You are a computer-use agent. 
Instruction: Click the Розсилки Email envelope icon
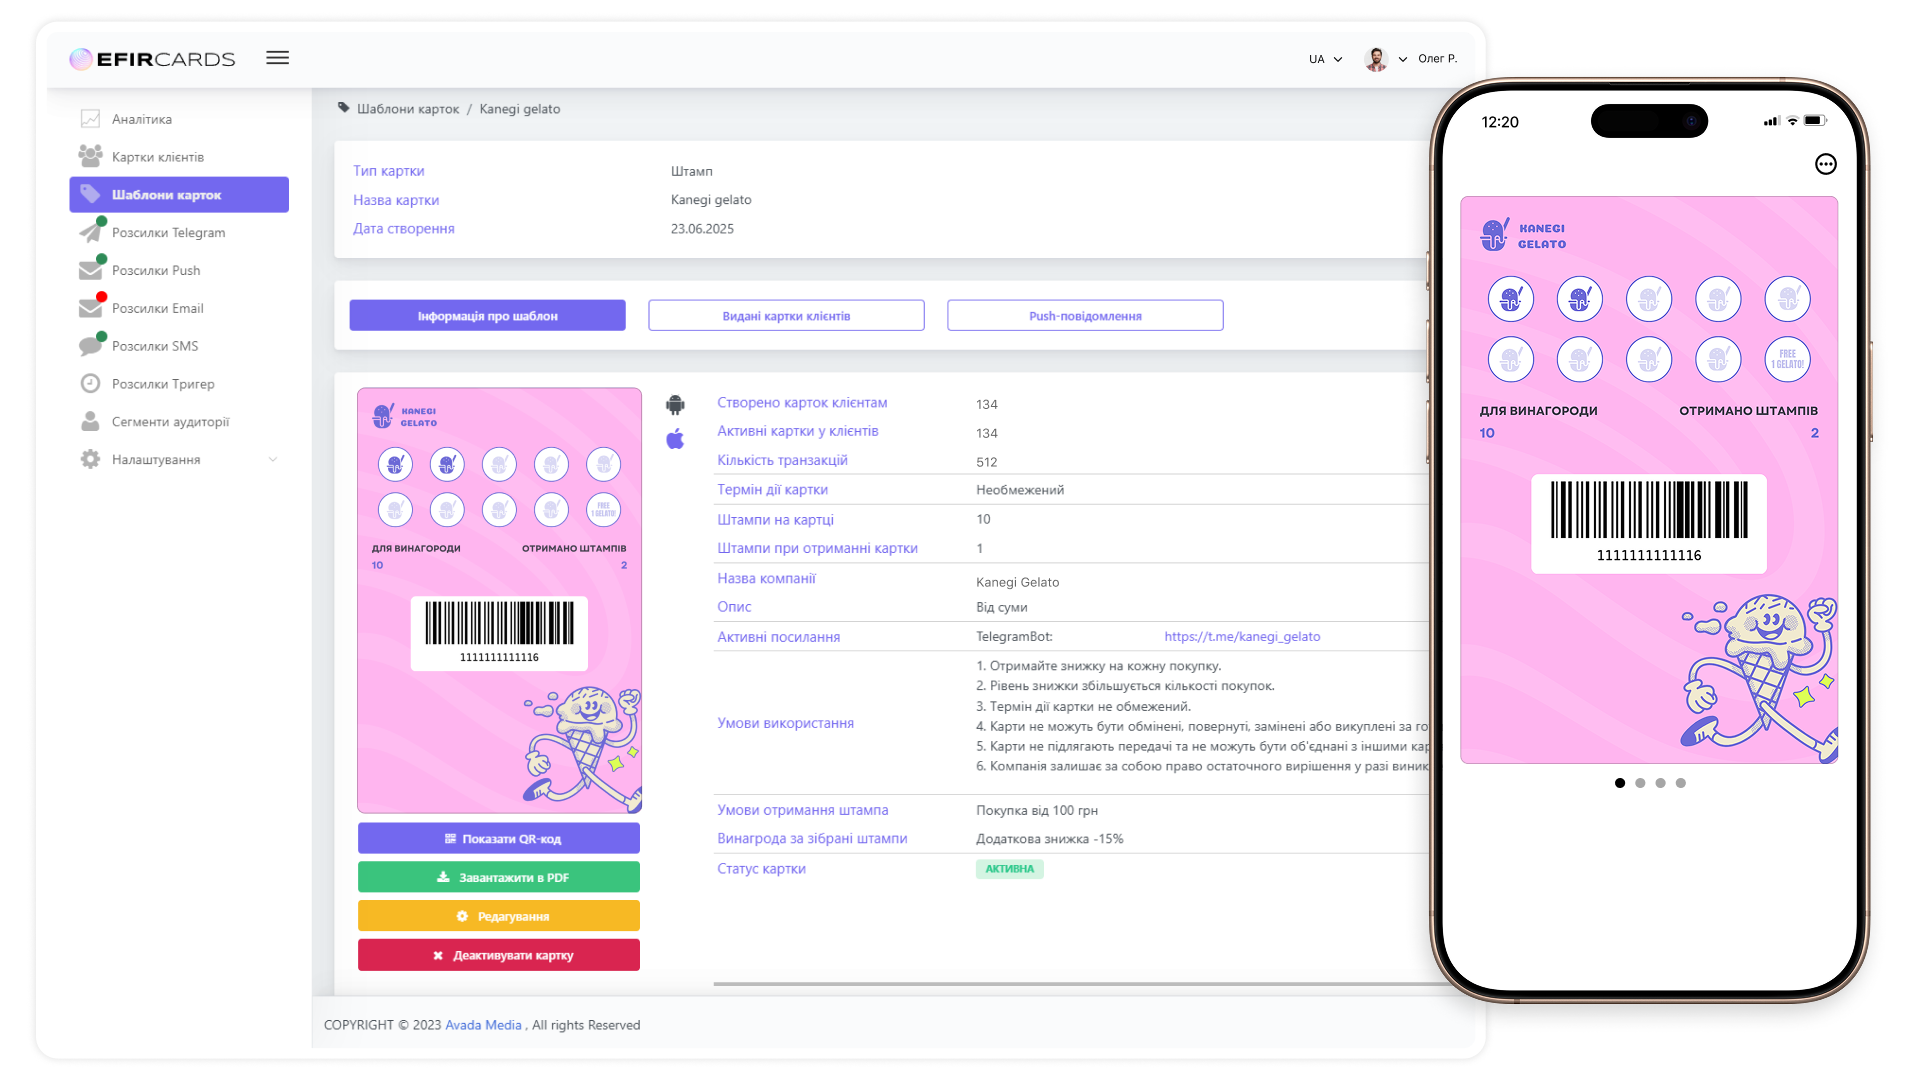coord(90,308)
